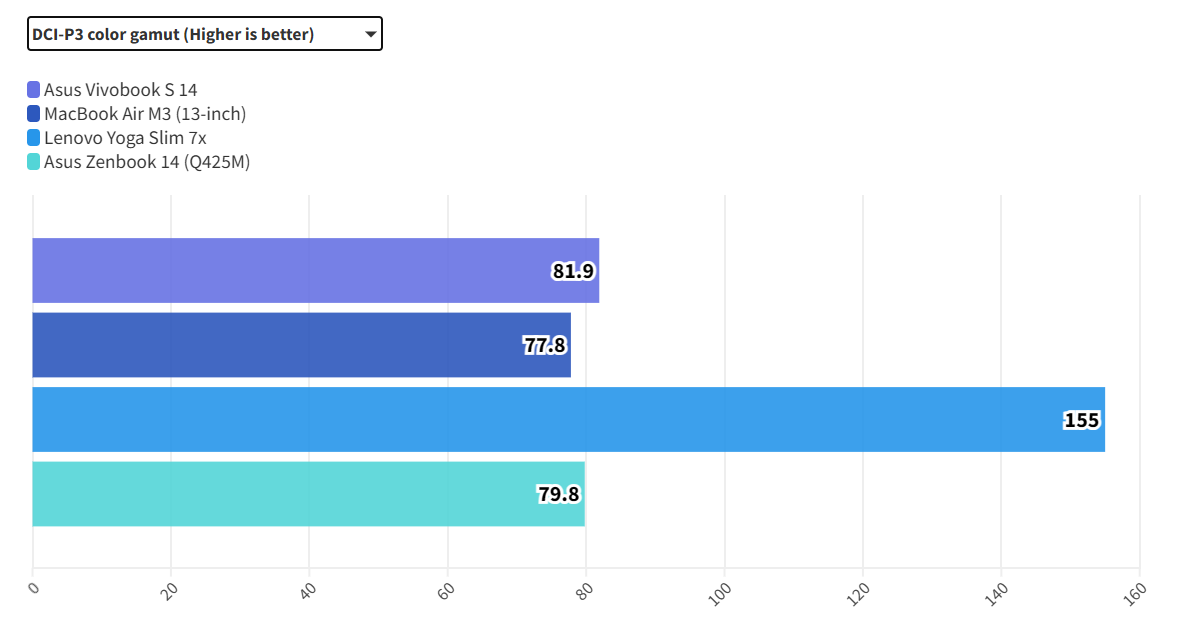Click the 81.9 value label
Screen dimensions: 1177x618
point(573,270)
